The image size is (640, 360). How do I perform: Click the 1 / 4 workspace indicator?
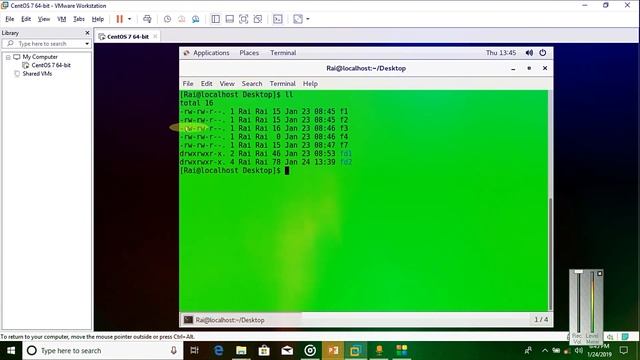point(541,320)
